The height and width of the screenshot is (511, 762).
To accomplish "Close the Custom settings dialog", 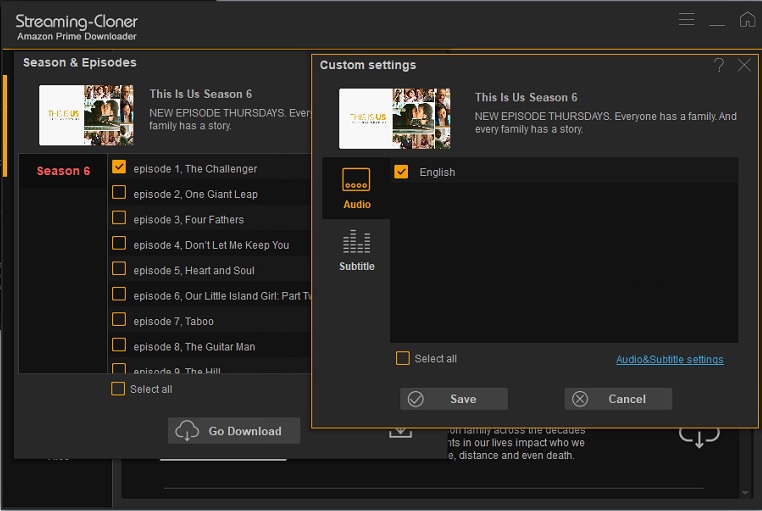I will 744,65.
